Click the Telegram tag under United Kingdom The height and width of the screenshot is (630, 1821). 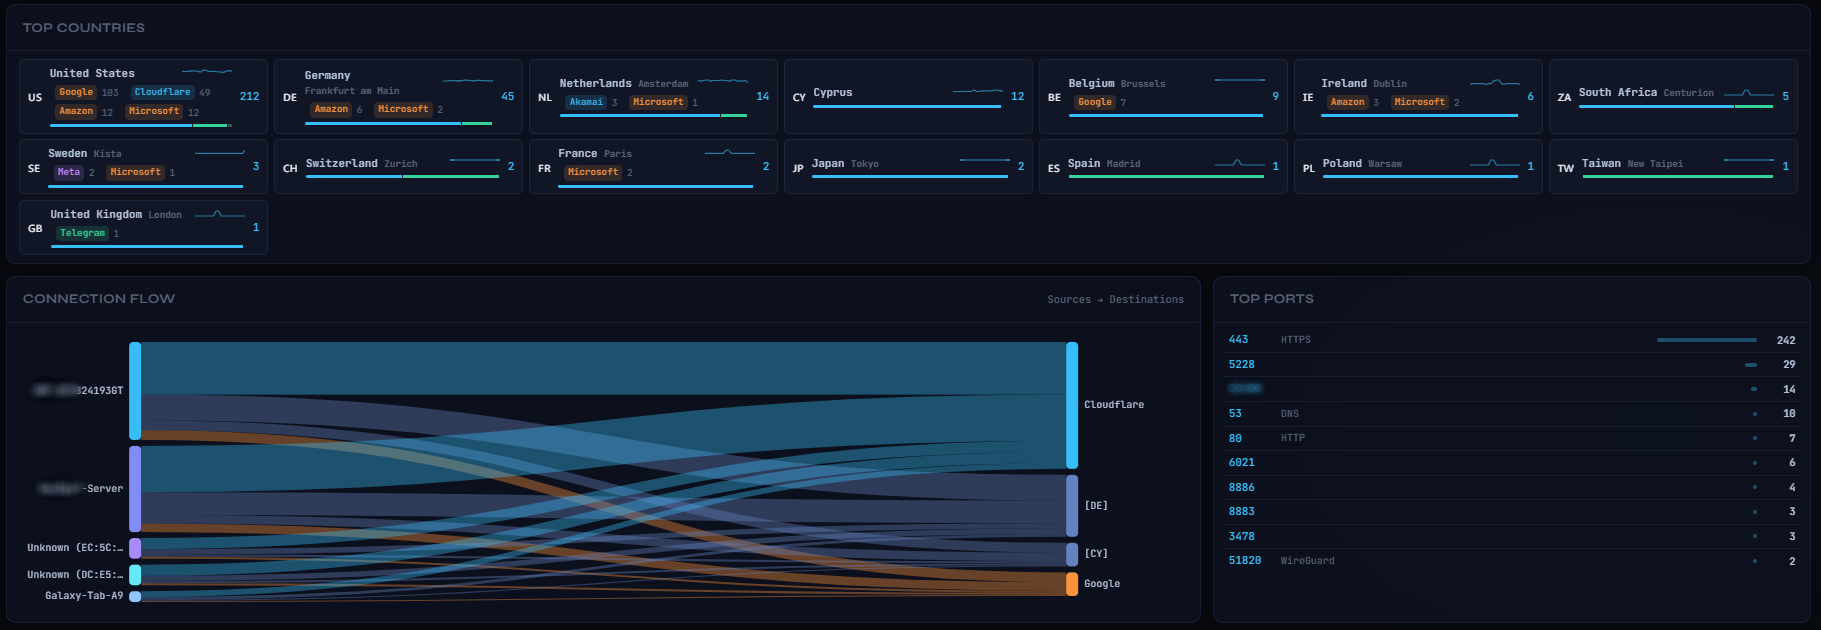click(82, 233)
